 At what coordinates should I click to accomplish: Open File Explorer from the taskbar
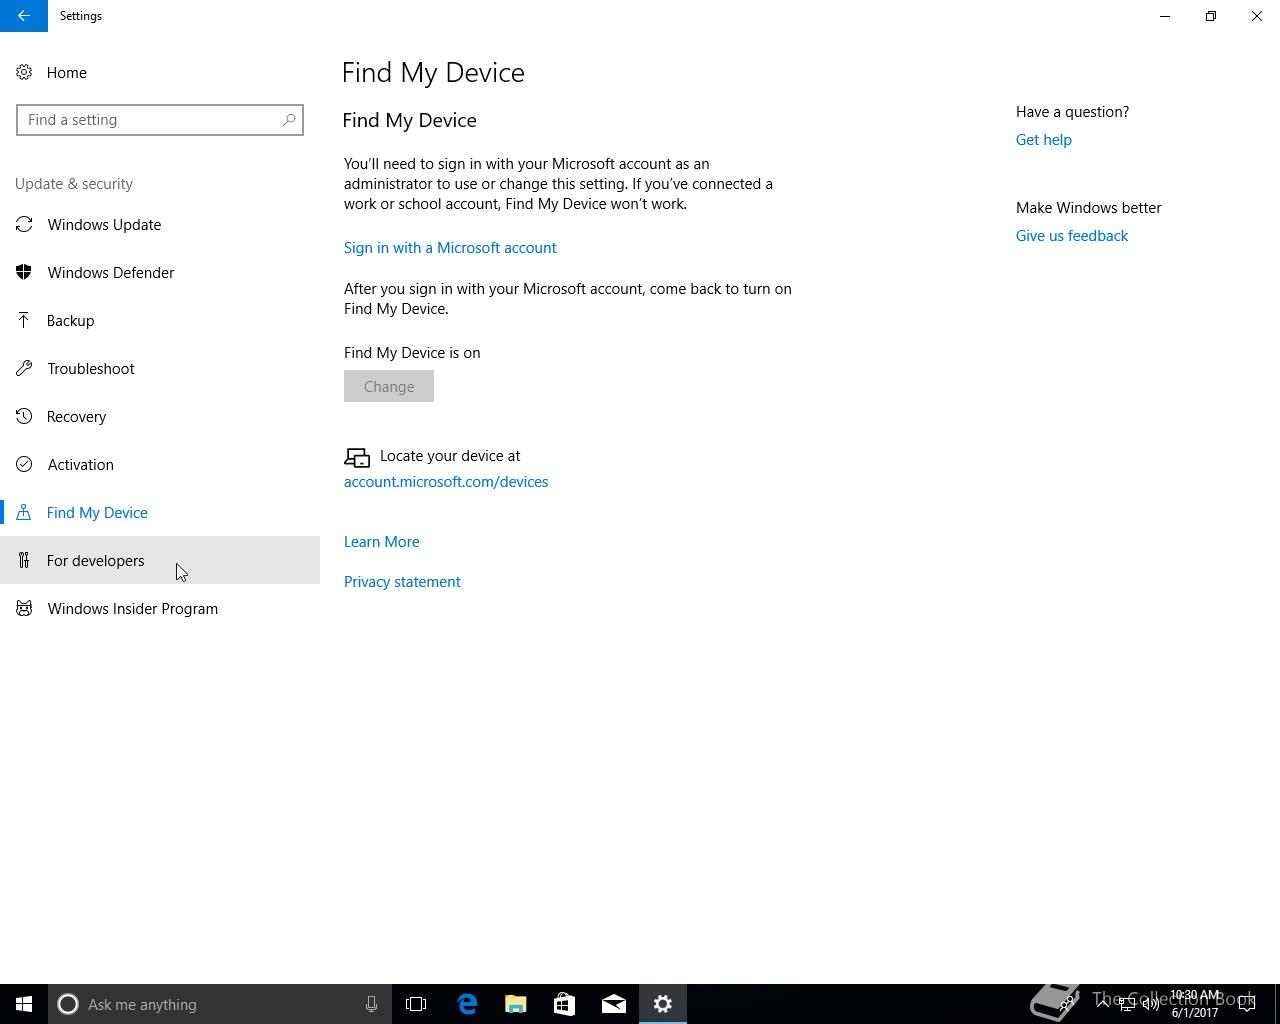coord(516,1004)
